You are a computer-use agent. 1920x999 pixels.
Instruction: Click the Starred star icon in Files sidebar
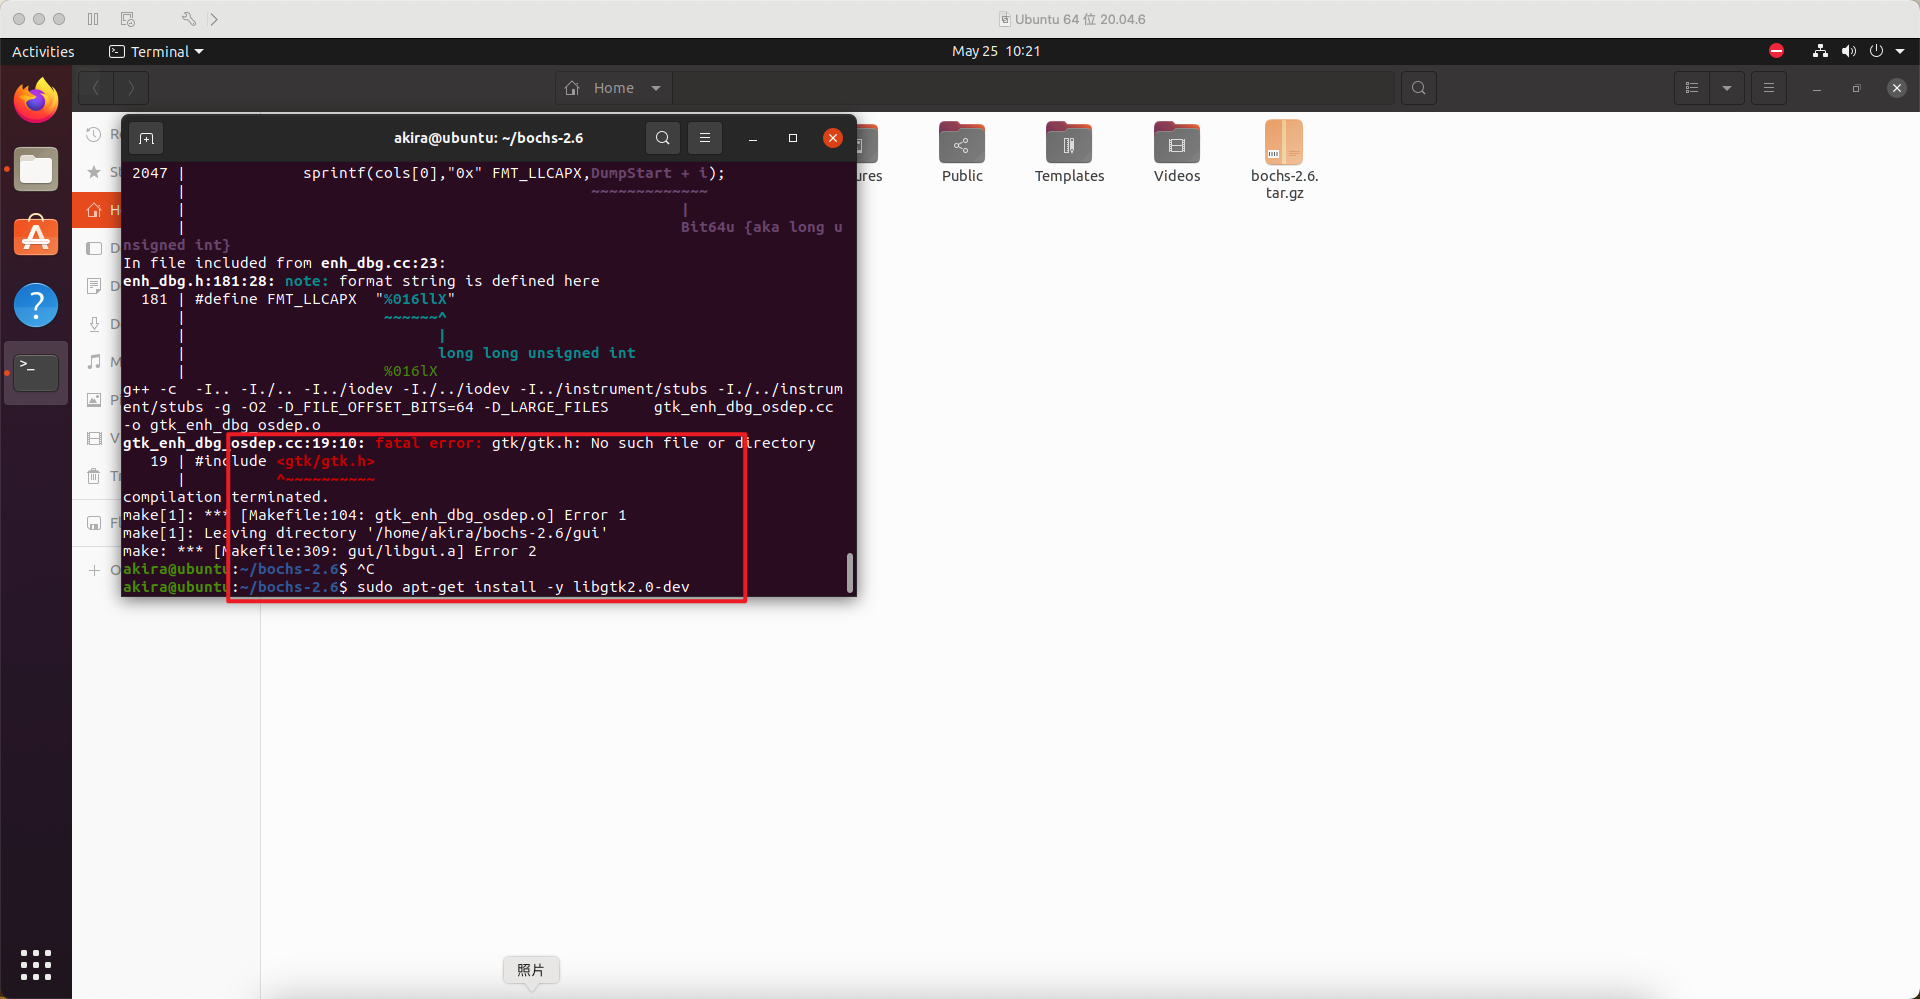pyautogui.click(x=94, y=172)
